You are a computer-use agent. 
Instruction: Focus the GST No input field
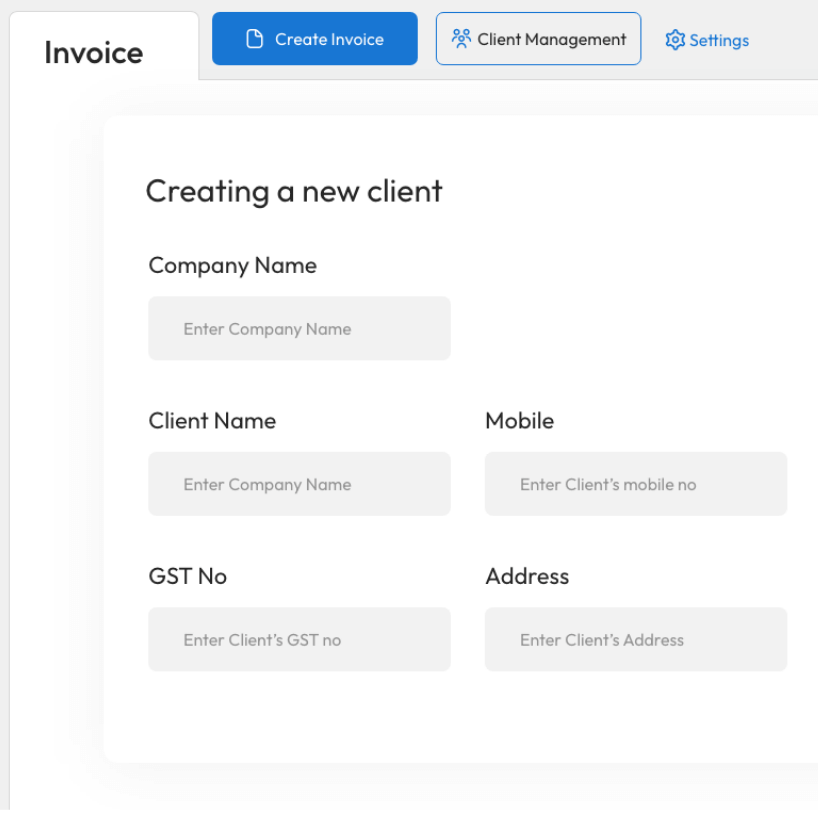299,639
